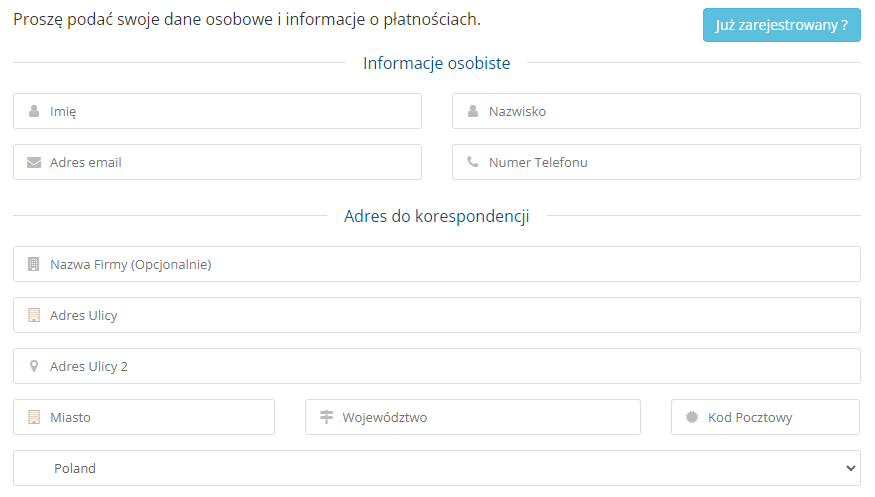The width and height of the screenshot is (875, 497).
Task: Click the person icon in the Imię field
Action: pyautogui.click(x=34, y=111)
